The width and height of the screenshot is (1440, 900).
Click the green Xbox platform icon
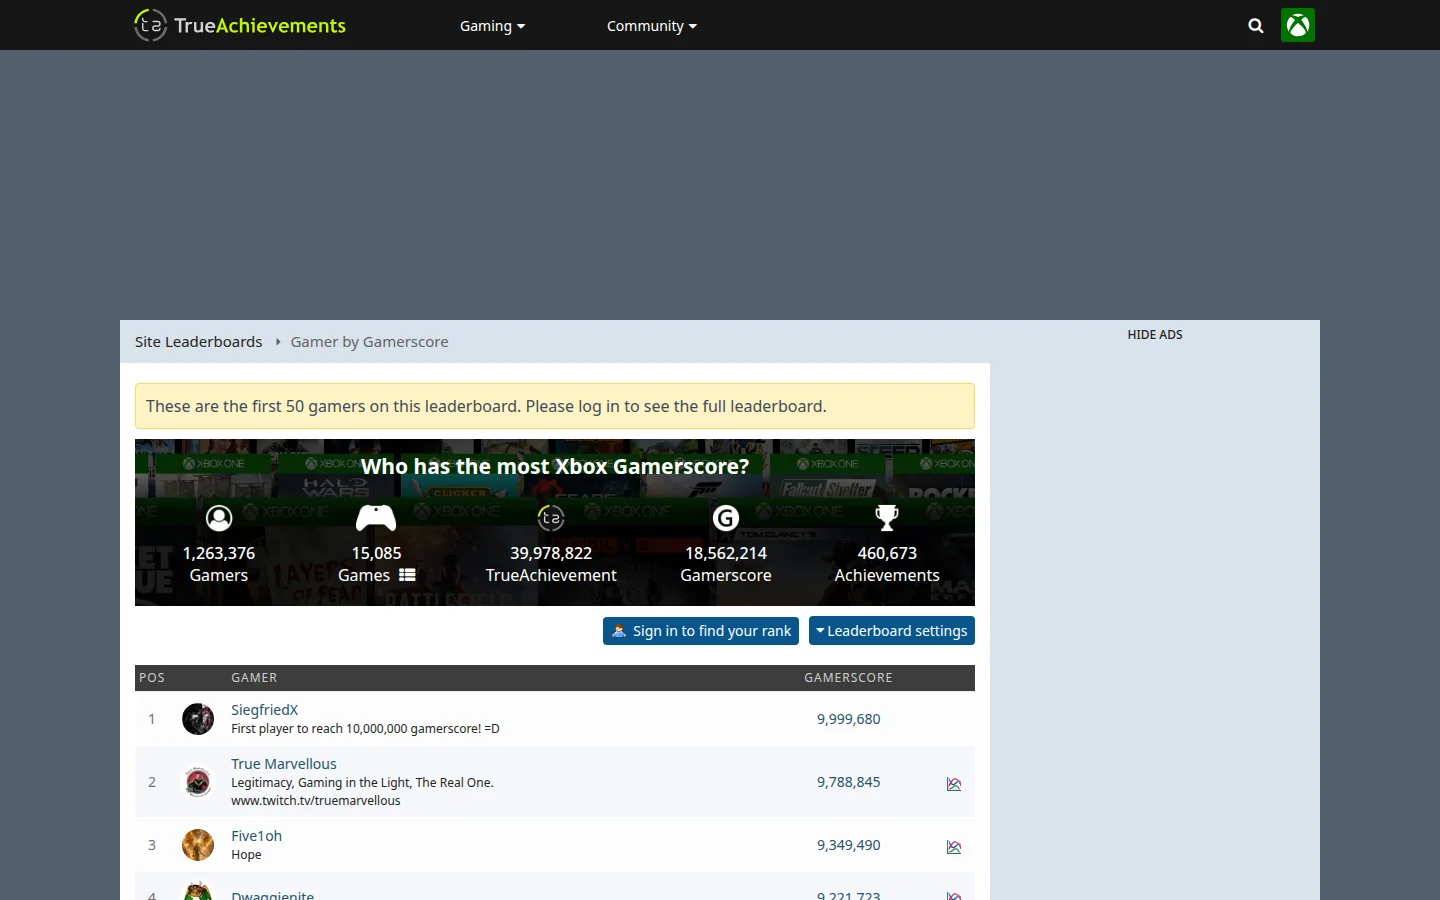click(1298, 25)
